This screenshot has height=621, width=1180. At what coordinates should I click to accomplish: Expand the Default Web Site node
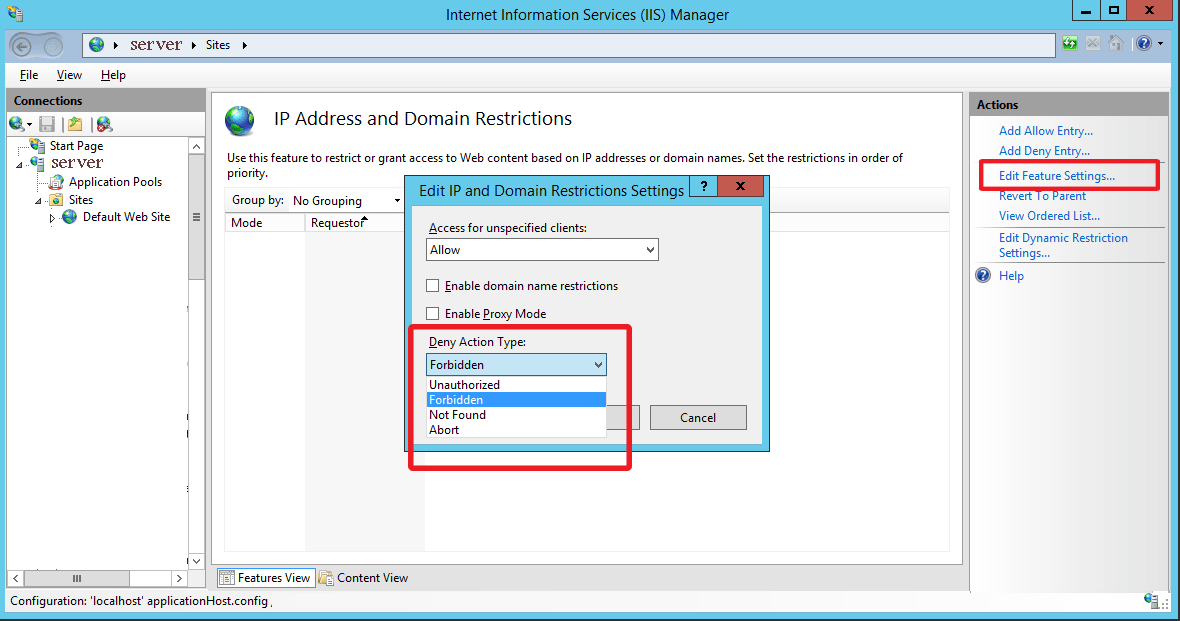click(52, 218)
